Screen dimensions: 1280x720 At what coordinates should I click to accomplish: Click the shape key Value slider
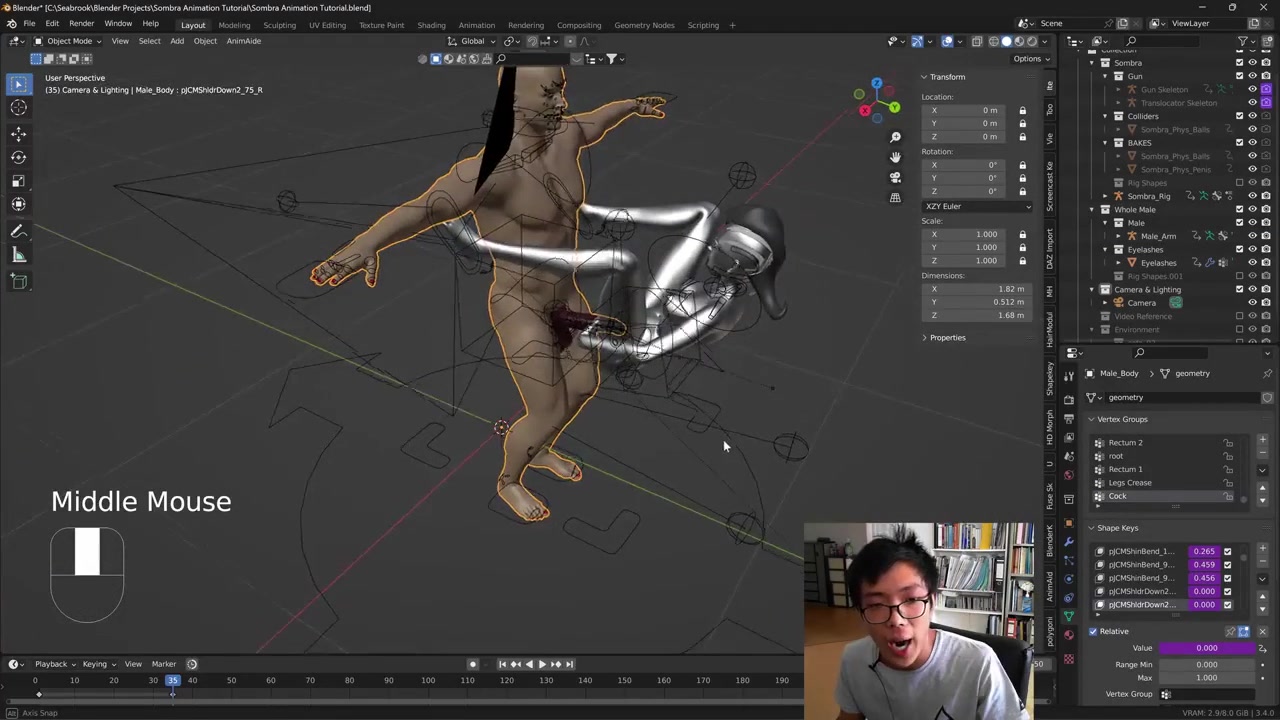[x=1206, y=648]
